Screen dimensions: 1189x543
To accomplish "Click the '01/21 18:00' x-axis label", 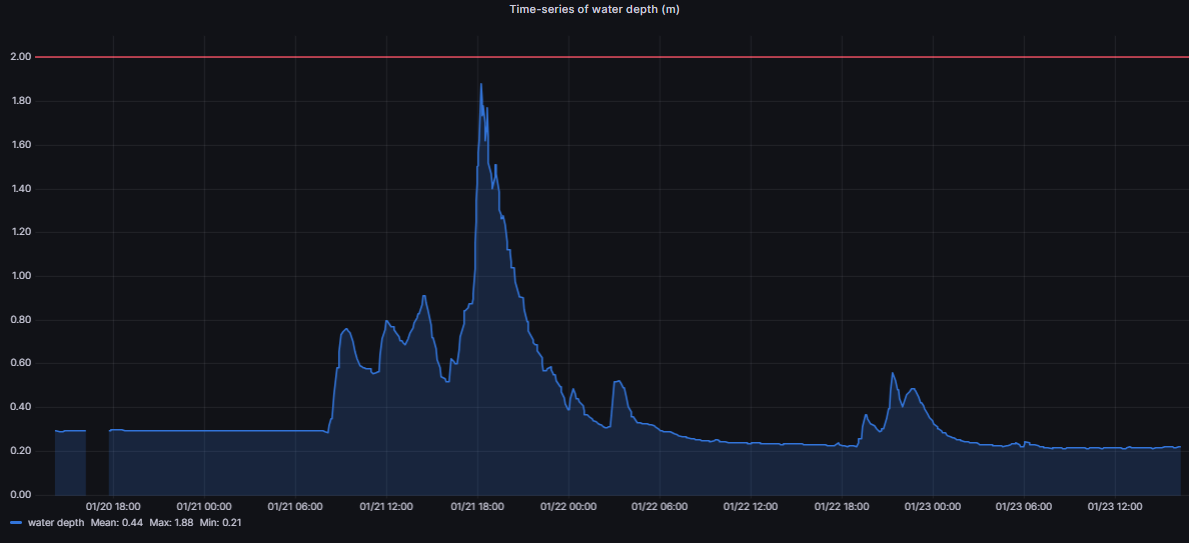I will pyautogui.click(x=477, y=507).
